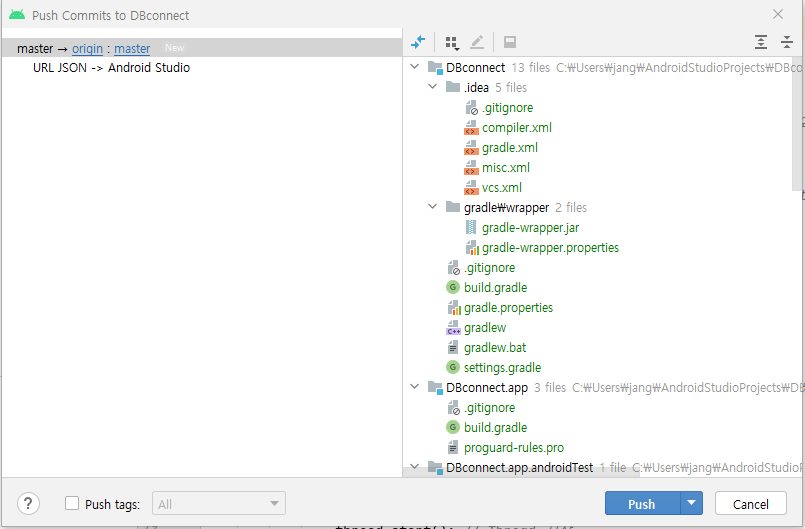Click the gradlew.bat text file icon
Image resolution: width=805 pixels, height=529 pixels.
[x=453, y=348]
